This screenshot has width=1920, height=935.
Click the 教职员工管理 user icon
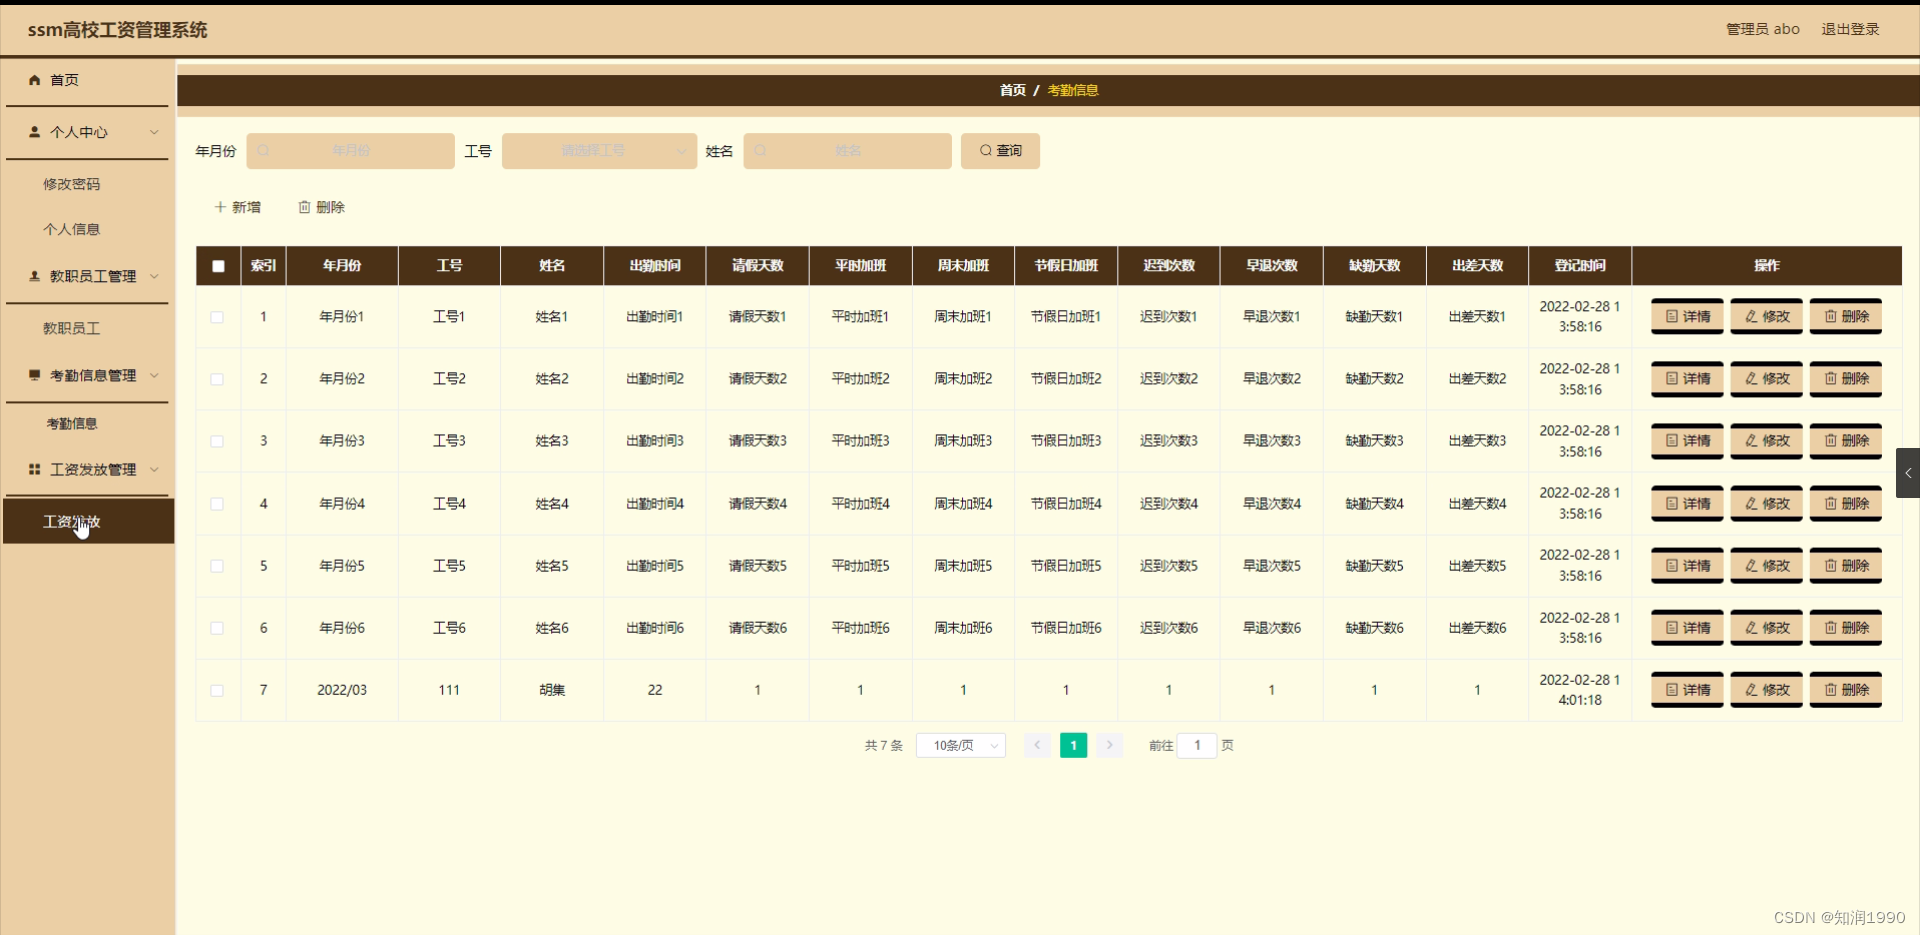(35, 276)
